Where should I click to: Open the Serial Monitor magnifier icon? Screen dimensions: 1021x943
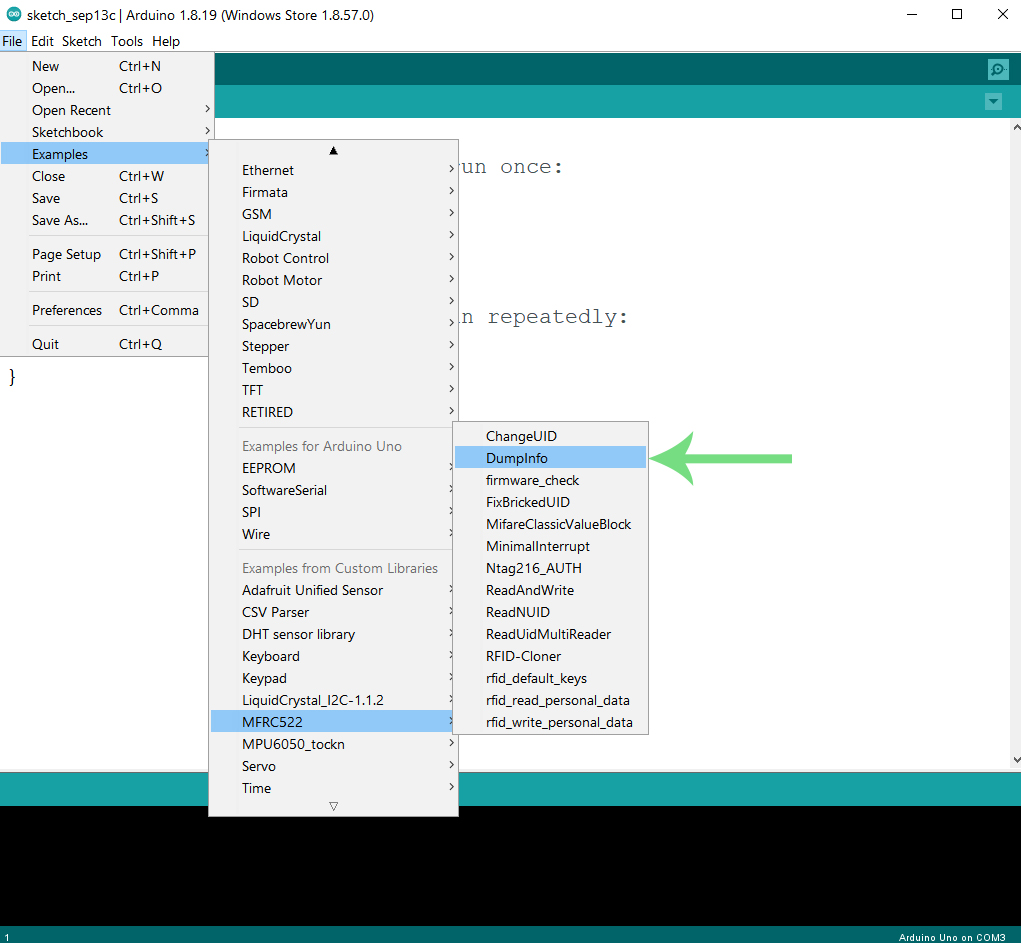pos(998,69)
